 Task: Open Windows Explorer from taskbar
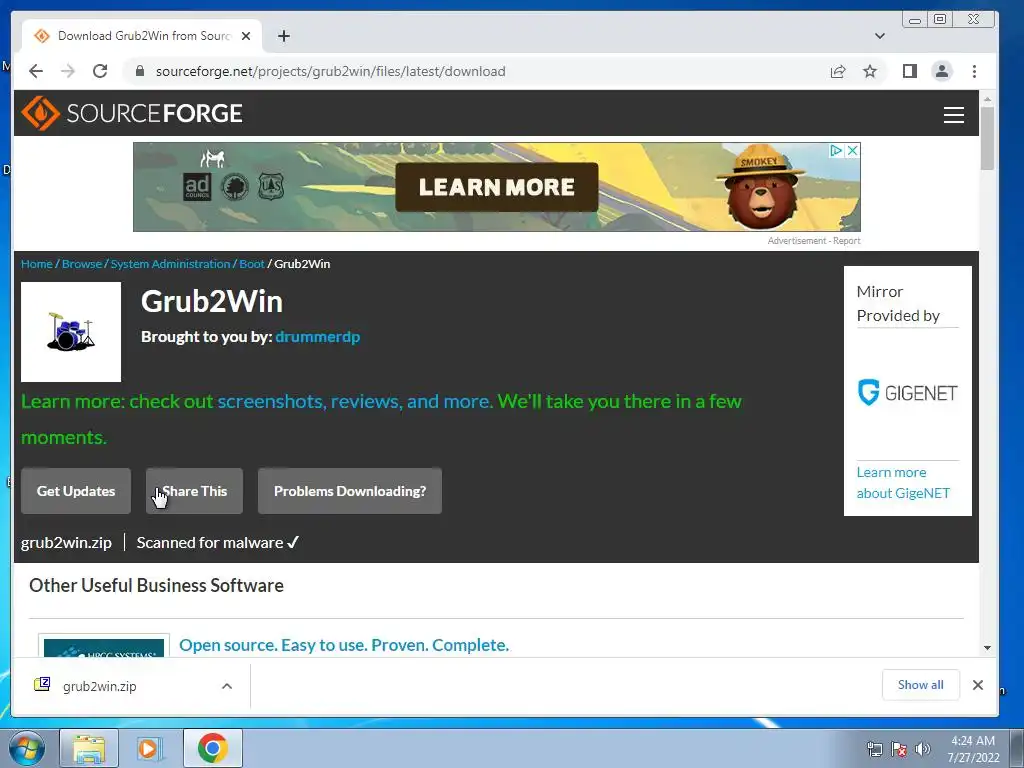tap(89, 748)
